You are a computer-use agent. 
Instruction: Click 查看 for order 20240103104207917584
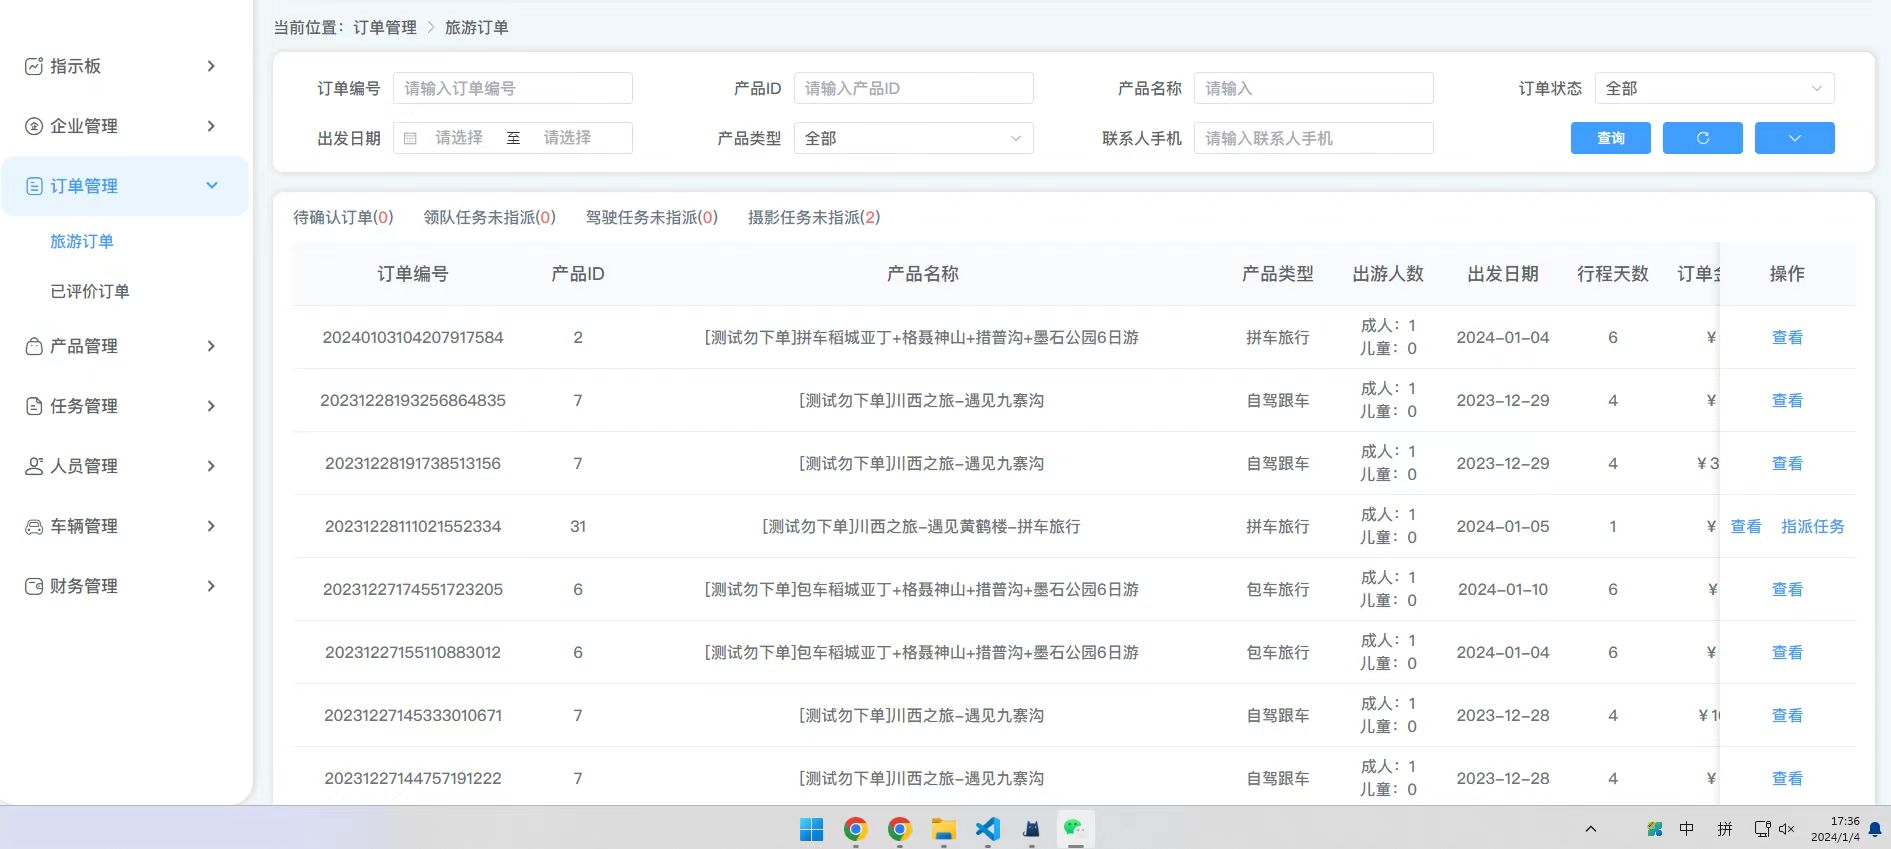[1787, 337]
